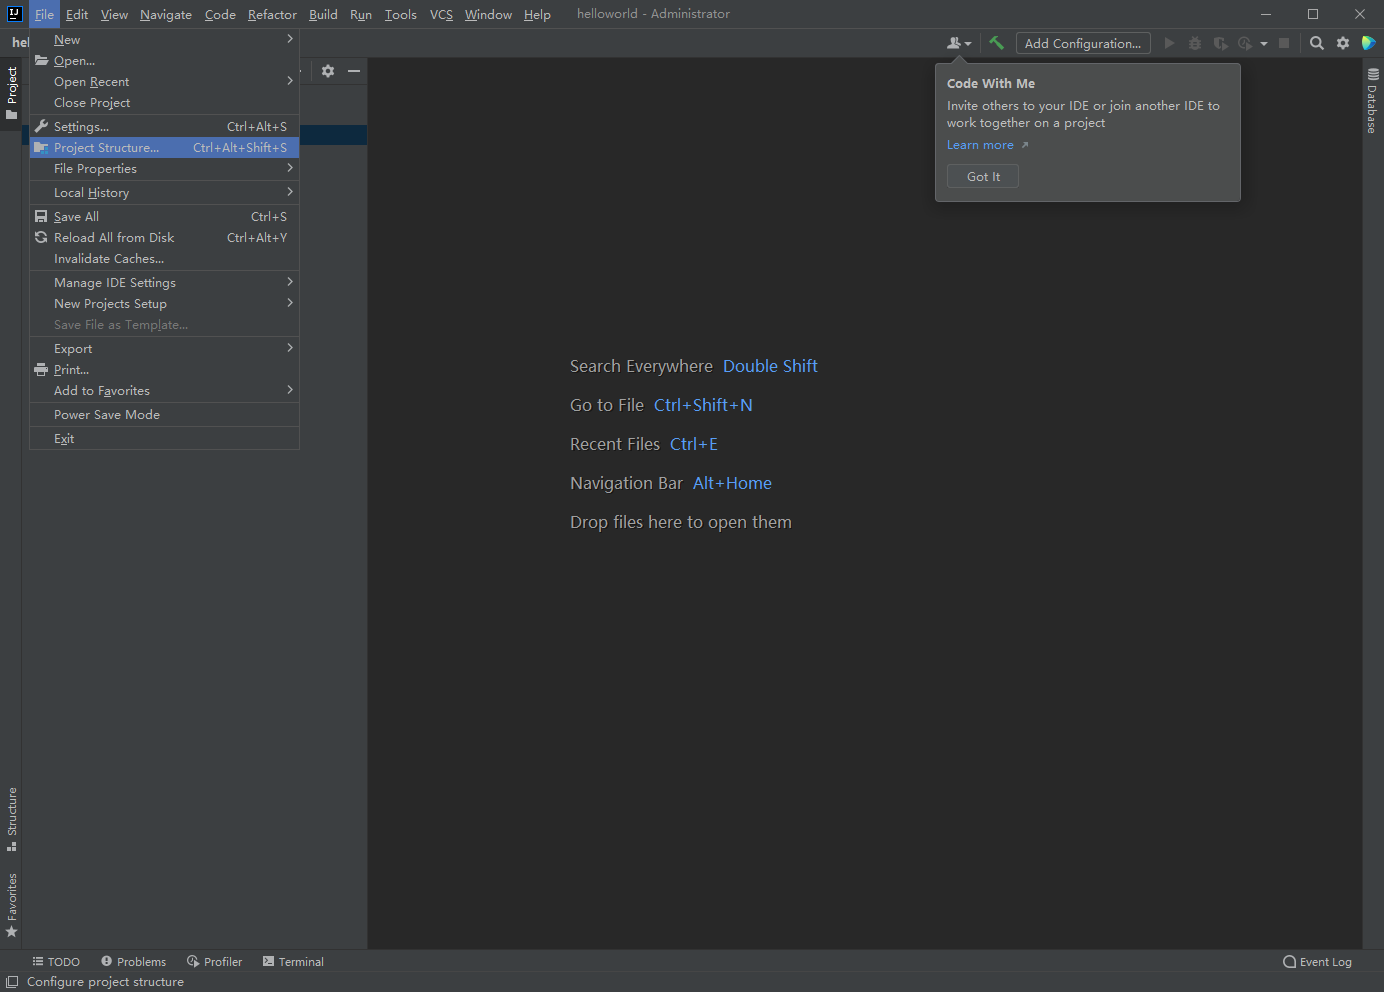Image resolution: width=1384 pixels, height=992 pixels.
Task: Open IDE settings gear in top toolbar
Action: pyautogui.click(x=1343, y=43)
